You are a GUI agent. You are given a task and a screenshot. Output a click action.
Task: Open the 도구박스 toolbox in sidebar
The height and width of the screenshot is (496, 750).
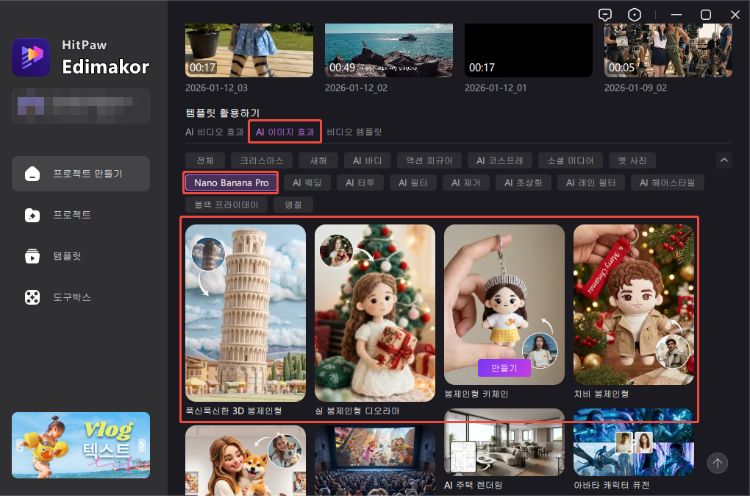(81, 297)
